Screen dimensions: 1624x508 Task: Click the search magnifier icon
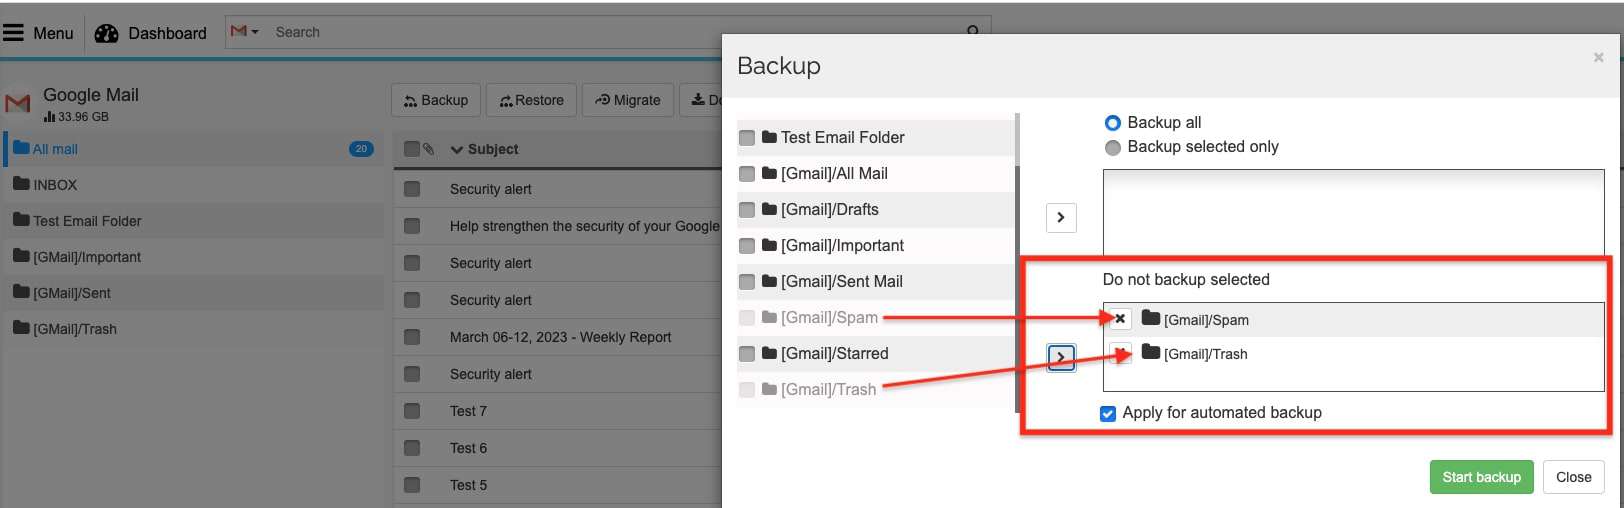click(x=973, y=31)
